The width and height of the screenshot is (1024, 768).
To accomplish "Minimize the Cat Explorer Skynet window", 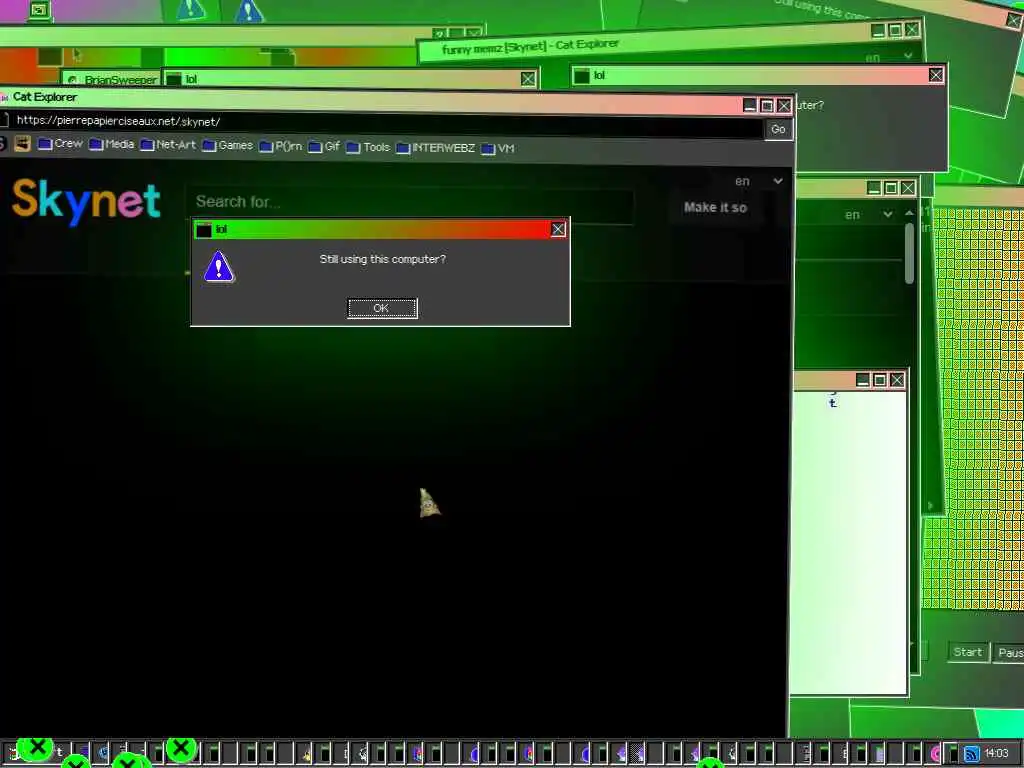I will [750, 105].
